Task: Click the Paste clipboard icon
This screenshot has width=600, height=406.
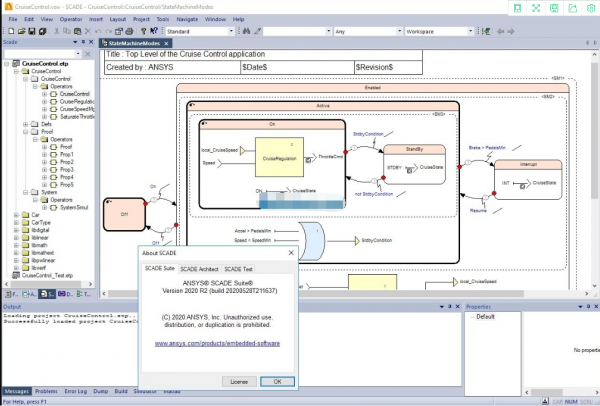Action: click(78, 31)
